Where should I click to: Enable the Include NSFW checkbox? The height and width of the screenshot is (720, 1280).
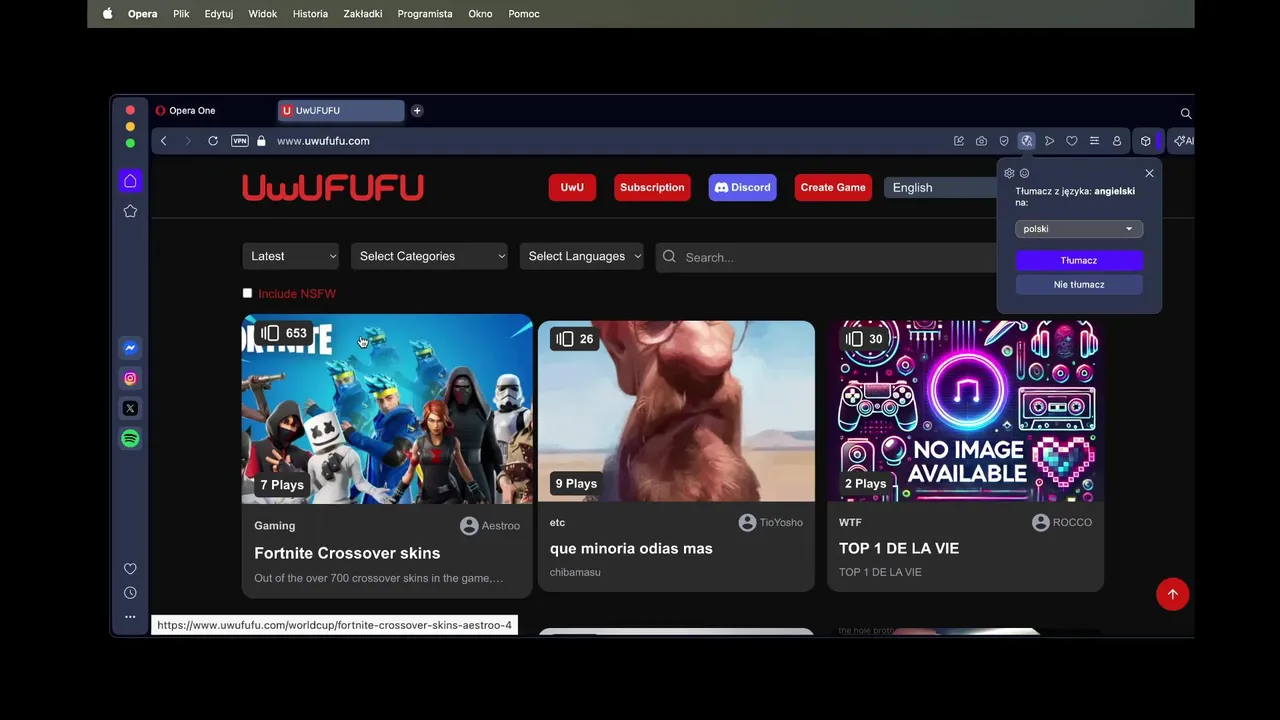point(247,293)
